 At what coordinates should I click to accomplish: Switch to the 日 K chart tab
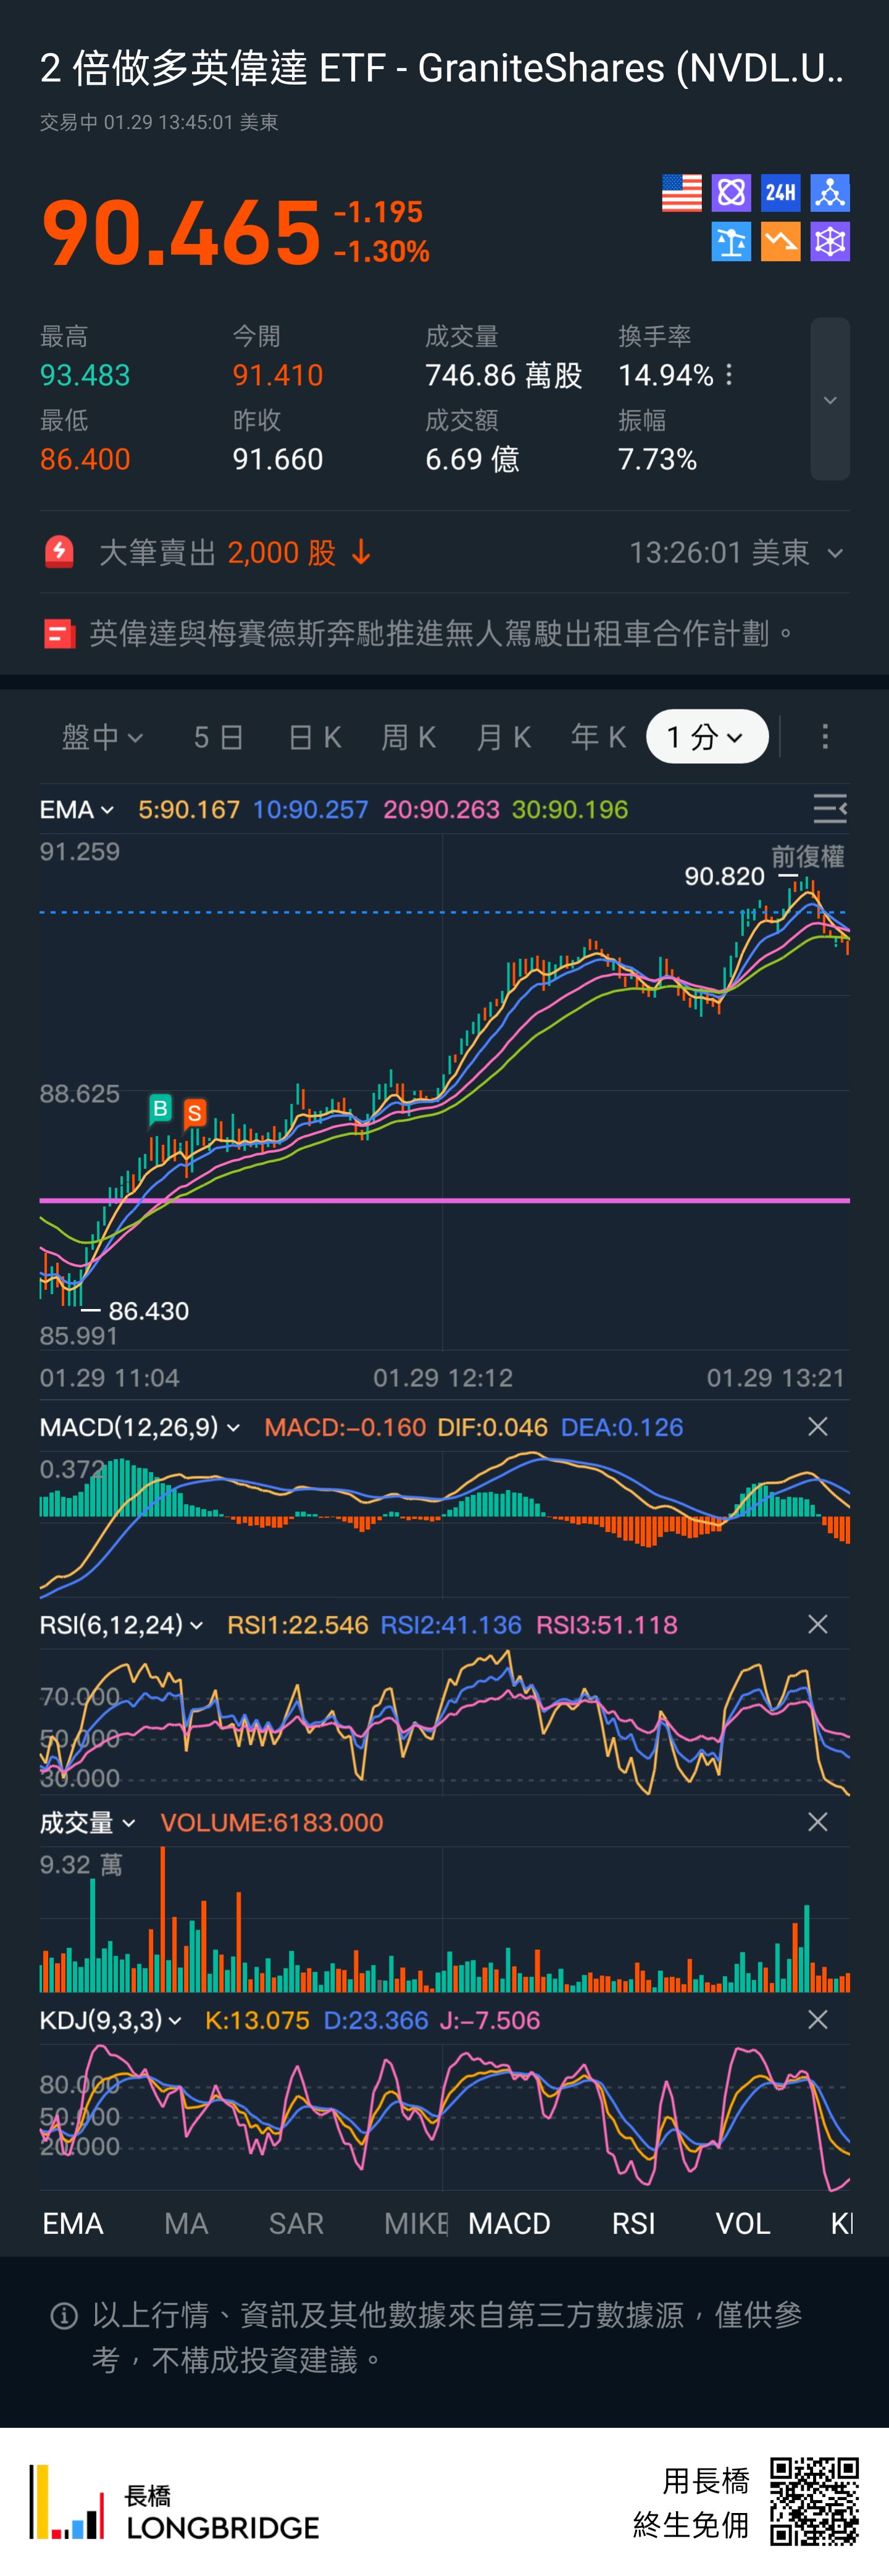(x=314, y=737)
